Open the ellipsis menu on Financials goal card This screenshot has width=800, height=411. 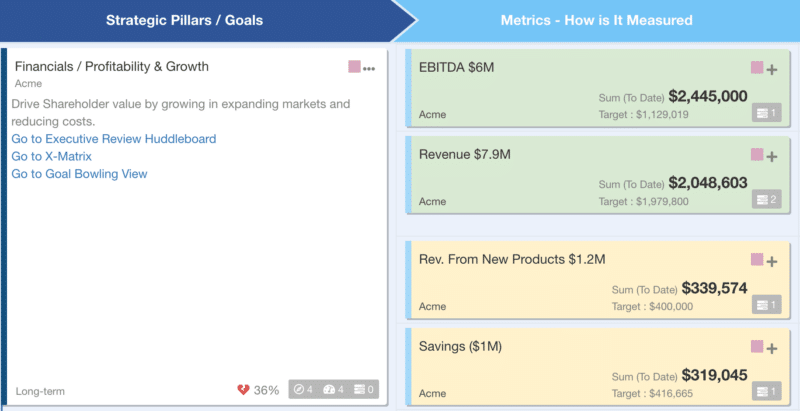point(369,69)
